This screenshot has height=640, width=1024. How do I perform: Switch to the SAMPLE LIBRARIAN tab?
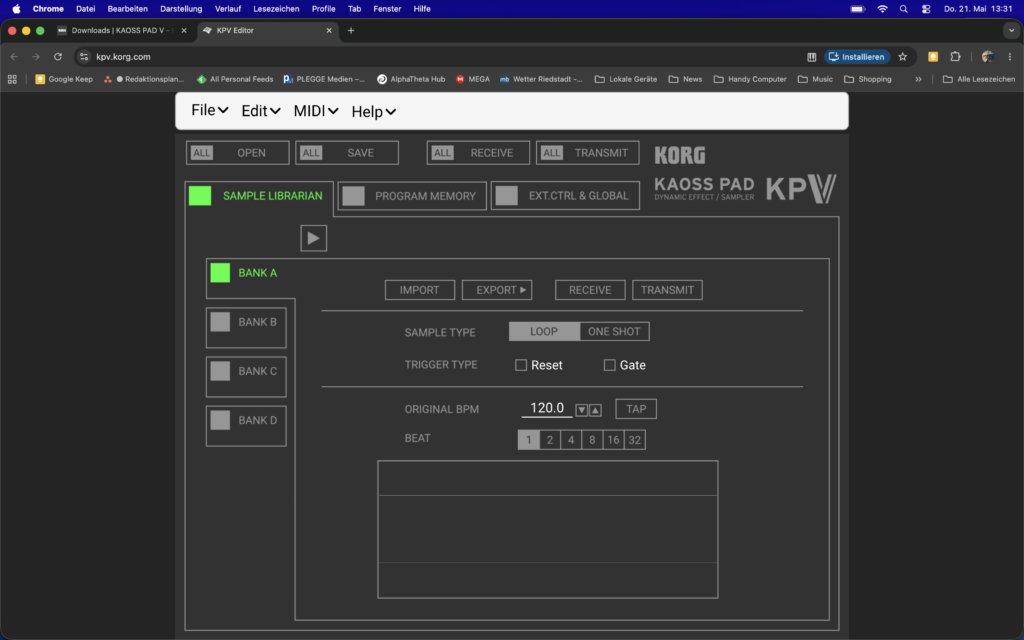pyautogui.click(x=259, y=196)
